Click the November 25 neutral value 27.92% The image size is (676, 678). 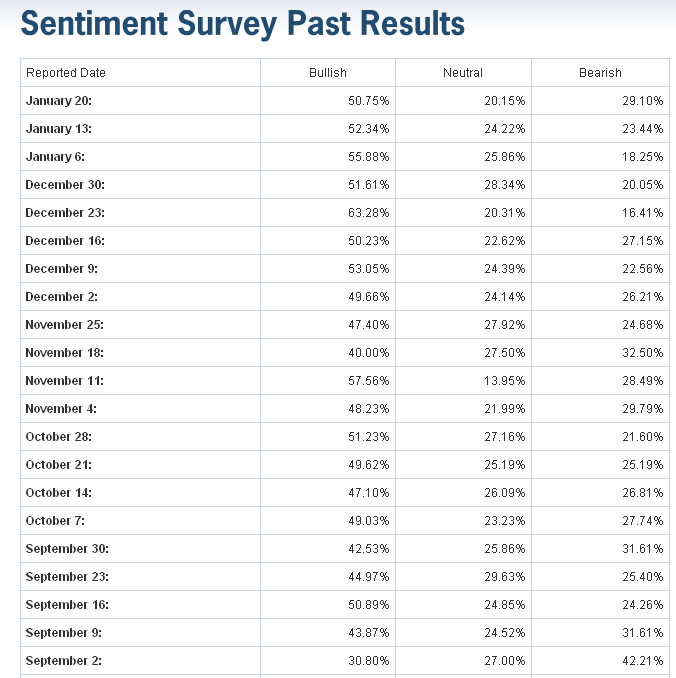pos(505,325)
